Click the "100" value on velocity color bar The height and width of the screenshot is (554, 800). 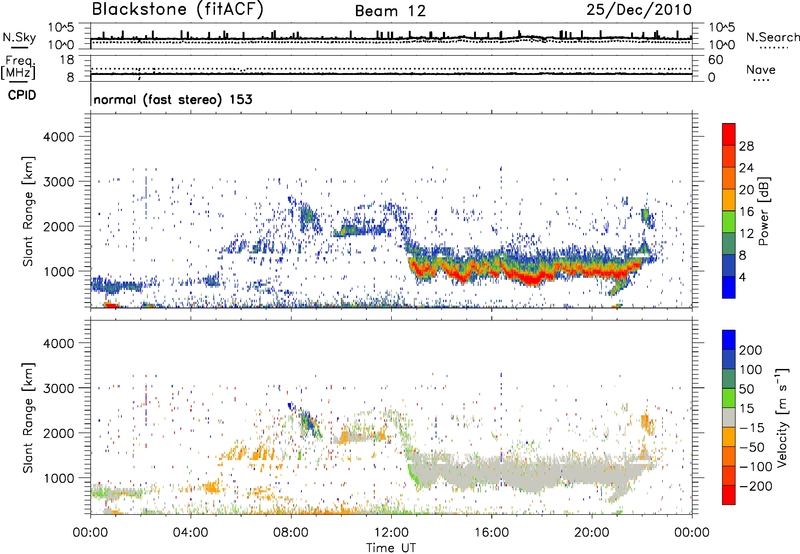click(x=751, y=370)
